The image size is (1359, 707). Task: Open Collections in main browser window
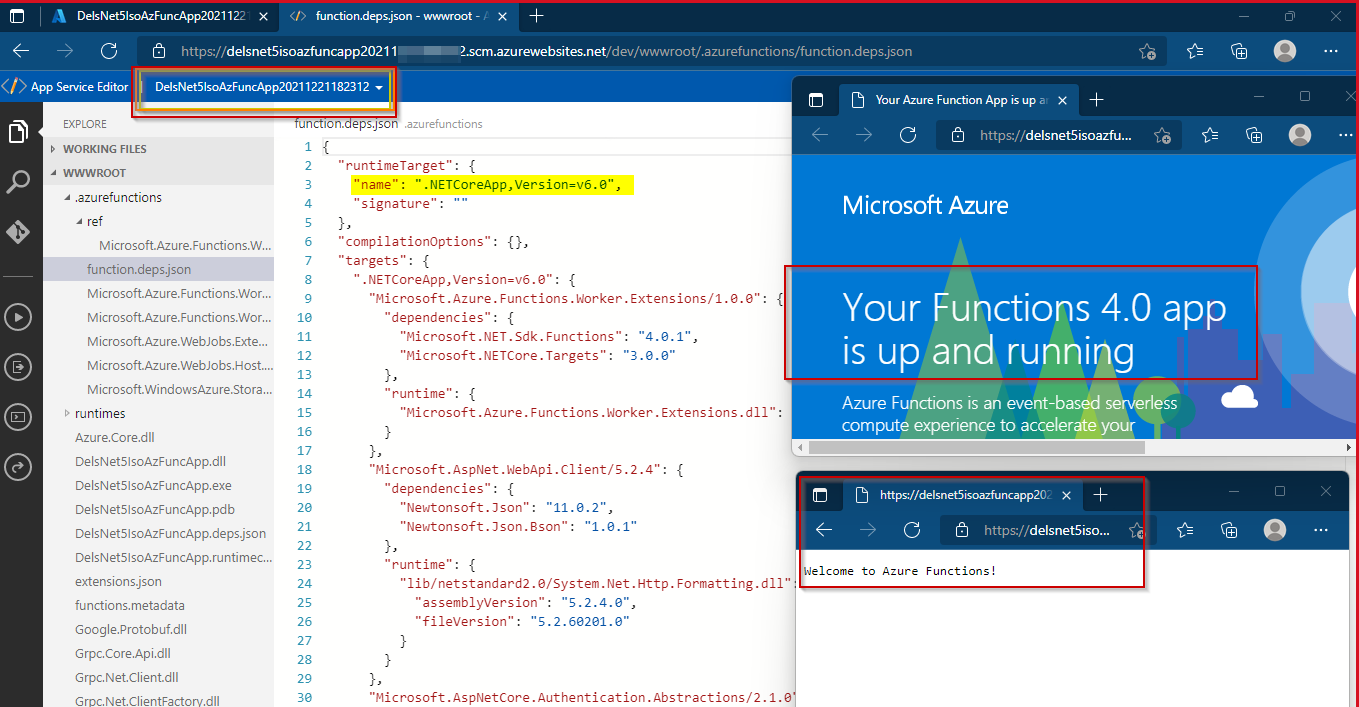click(1239, 52)
